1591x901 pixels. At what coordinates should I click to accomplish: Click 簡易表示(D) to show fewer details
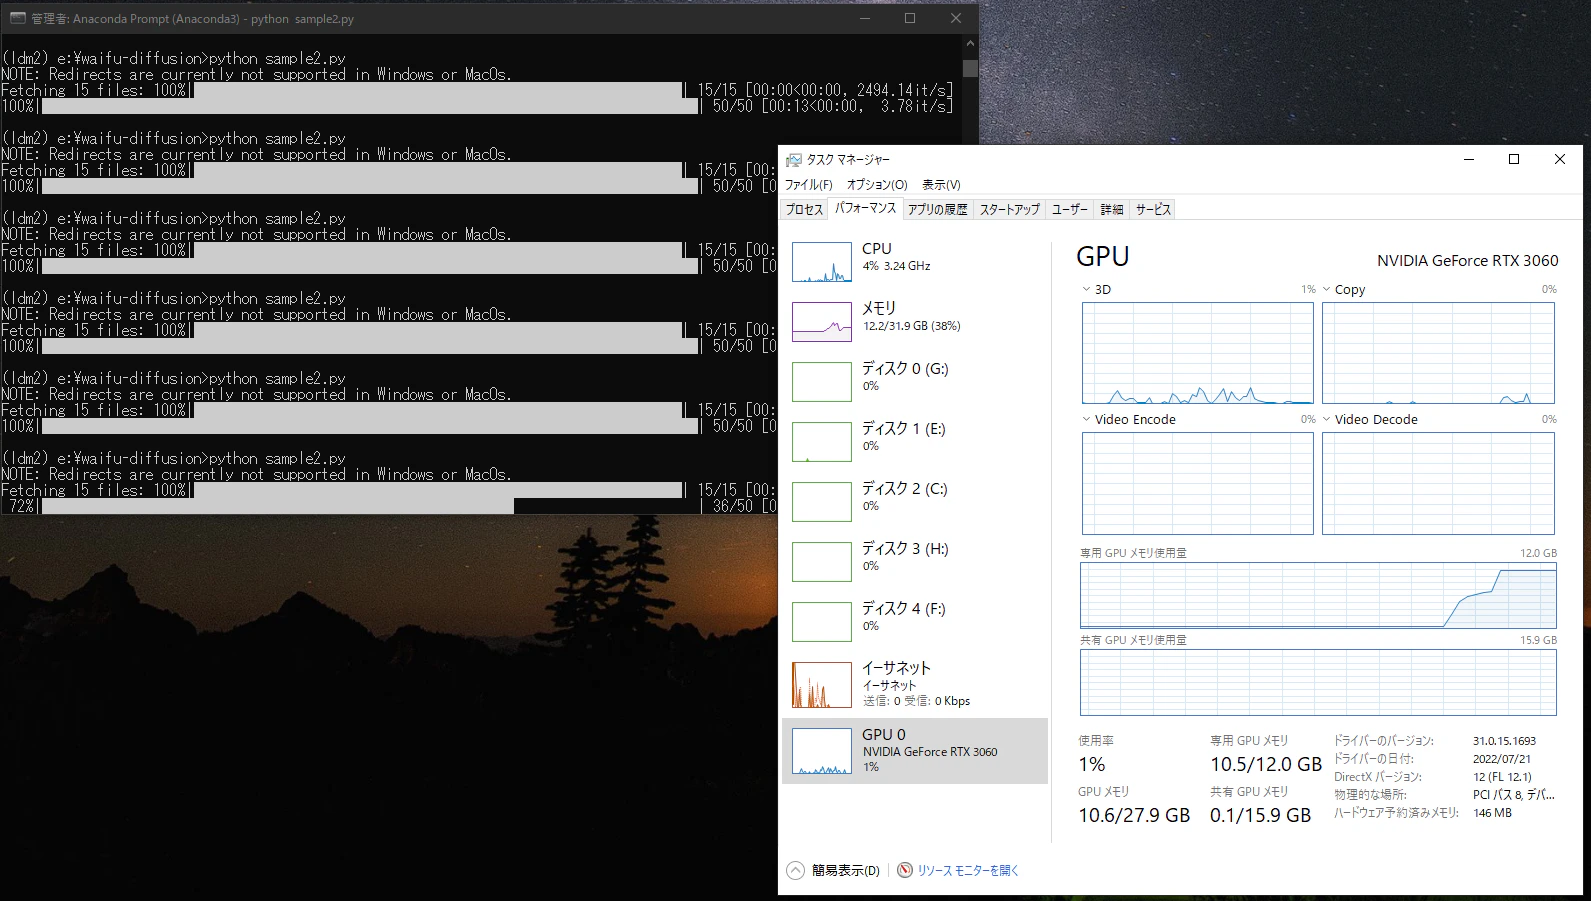point(846,871)
